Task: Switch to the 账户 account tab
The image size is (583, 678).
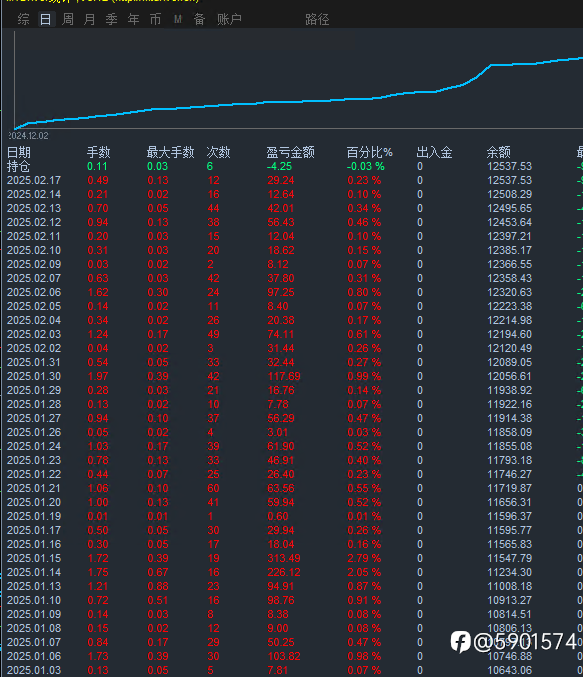Action: click(x=229, y=19)
